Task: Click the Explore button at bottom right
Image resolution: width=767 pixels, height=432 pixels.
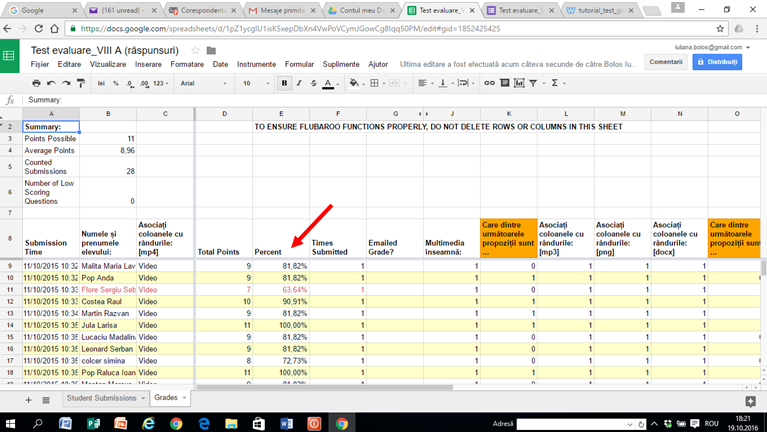Action: tap(750, 402)
